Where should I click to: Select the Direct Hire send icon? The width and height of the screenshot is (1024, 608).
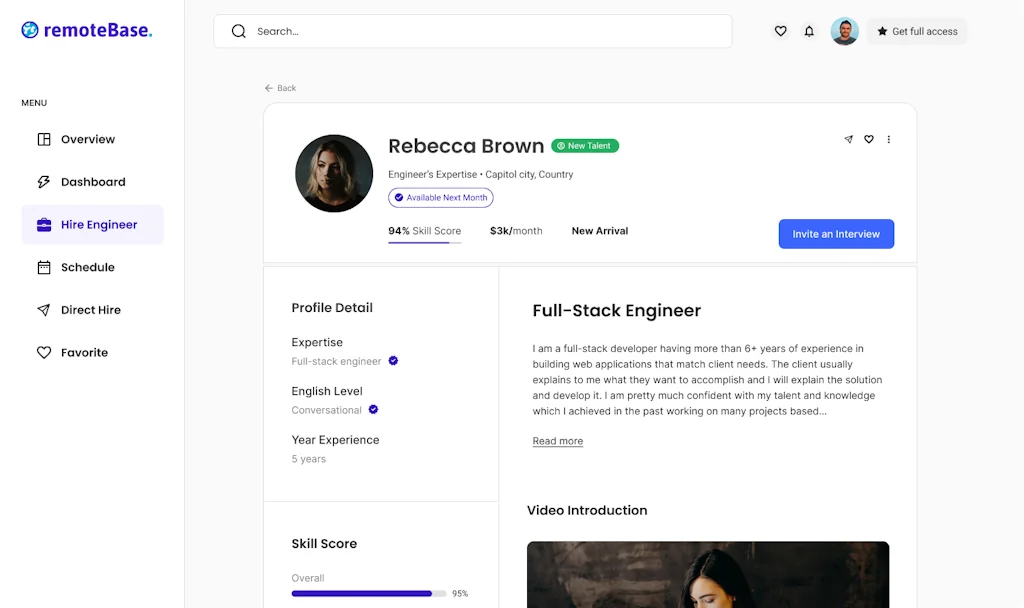click(x=43, y=310)
